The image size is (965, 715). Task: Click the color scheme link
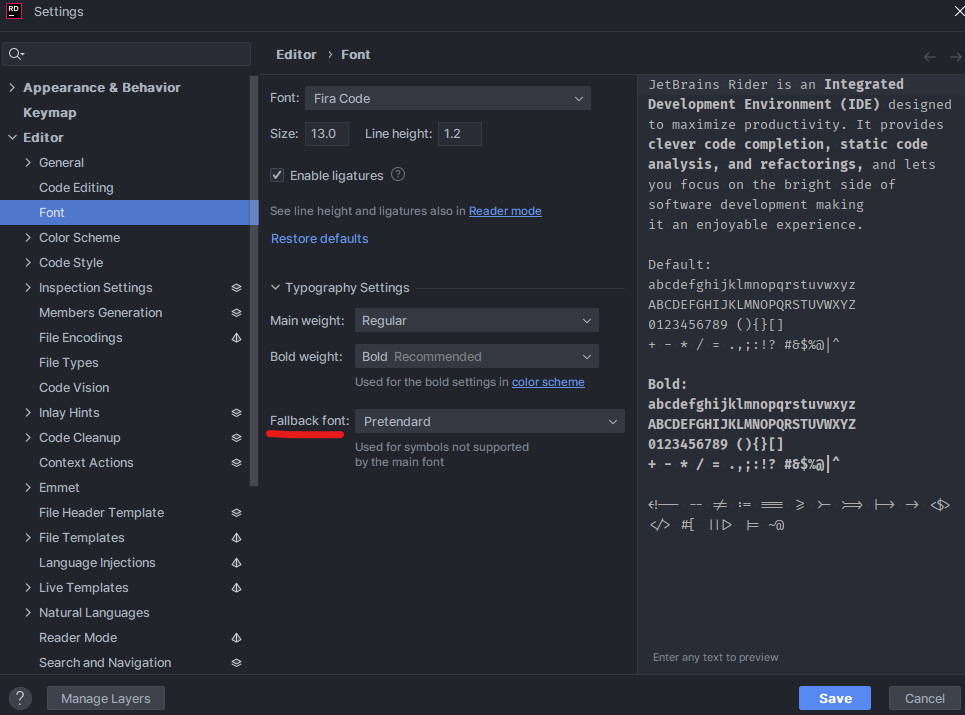(548, 382)
